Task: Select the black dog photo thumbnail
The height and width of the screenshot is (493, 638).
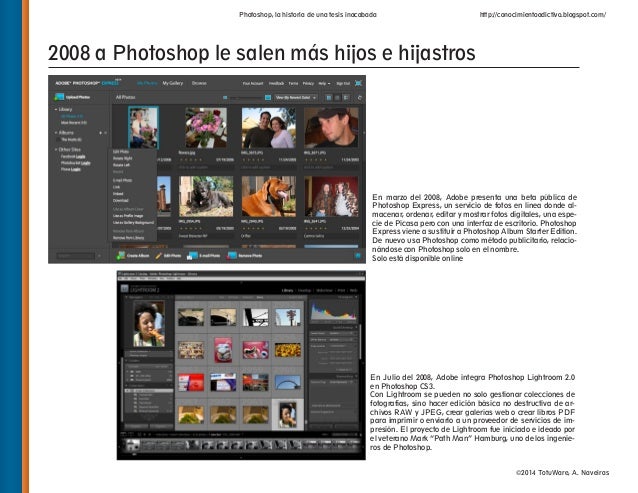Action: (206, 196)
